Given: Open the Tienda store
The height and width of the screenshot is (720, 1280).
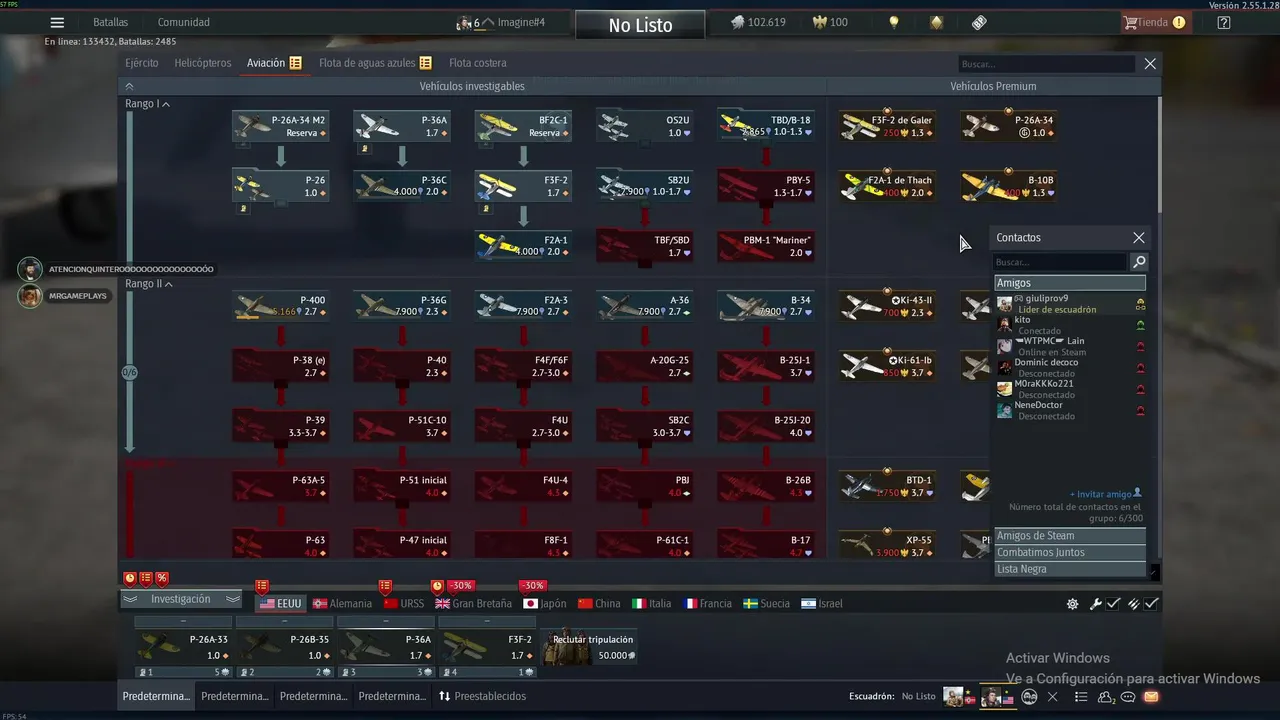Looking at the screenshot, I should pos(1154,23).
